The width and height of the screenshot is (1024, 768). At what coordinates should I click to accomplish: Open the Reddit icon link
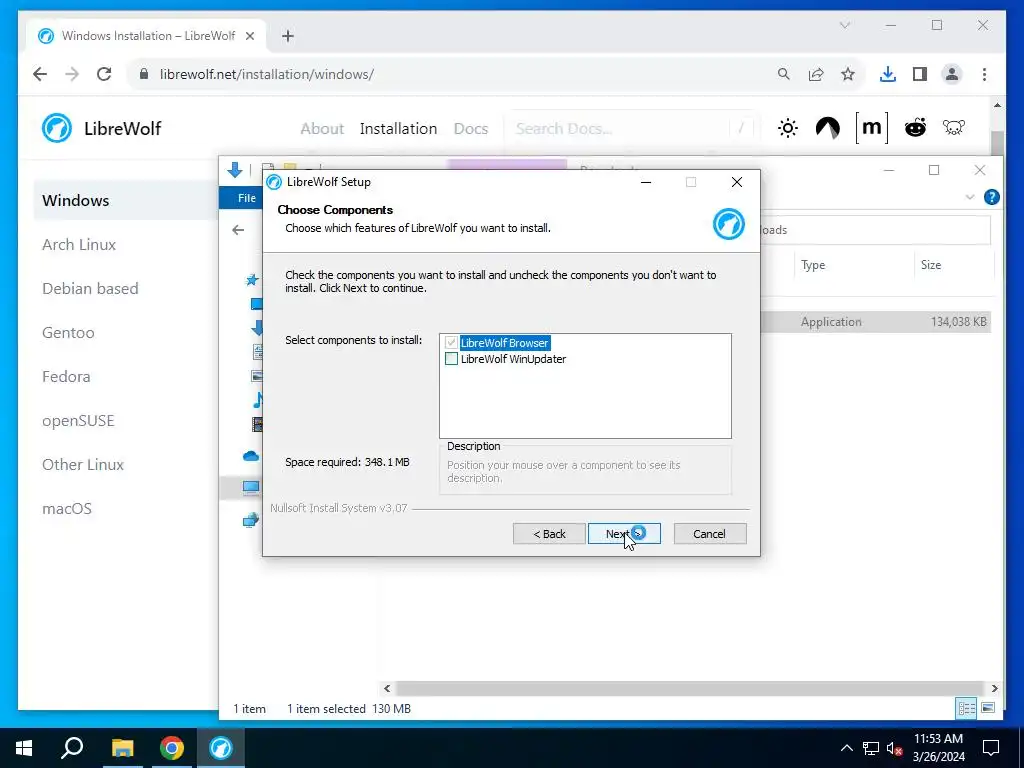tap(915, 127)
